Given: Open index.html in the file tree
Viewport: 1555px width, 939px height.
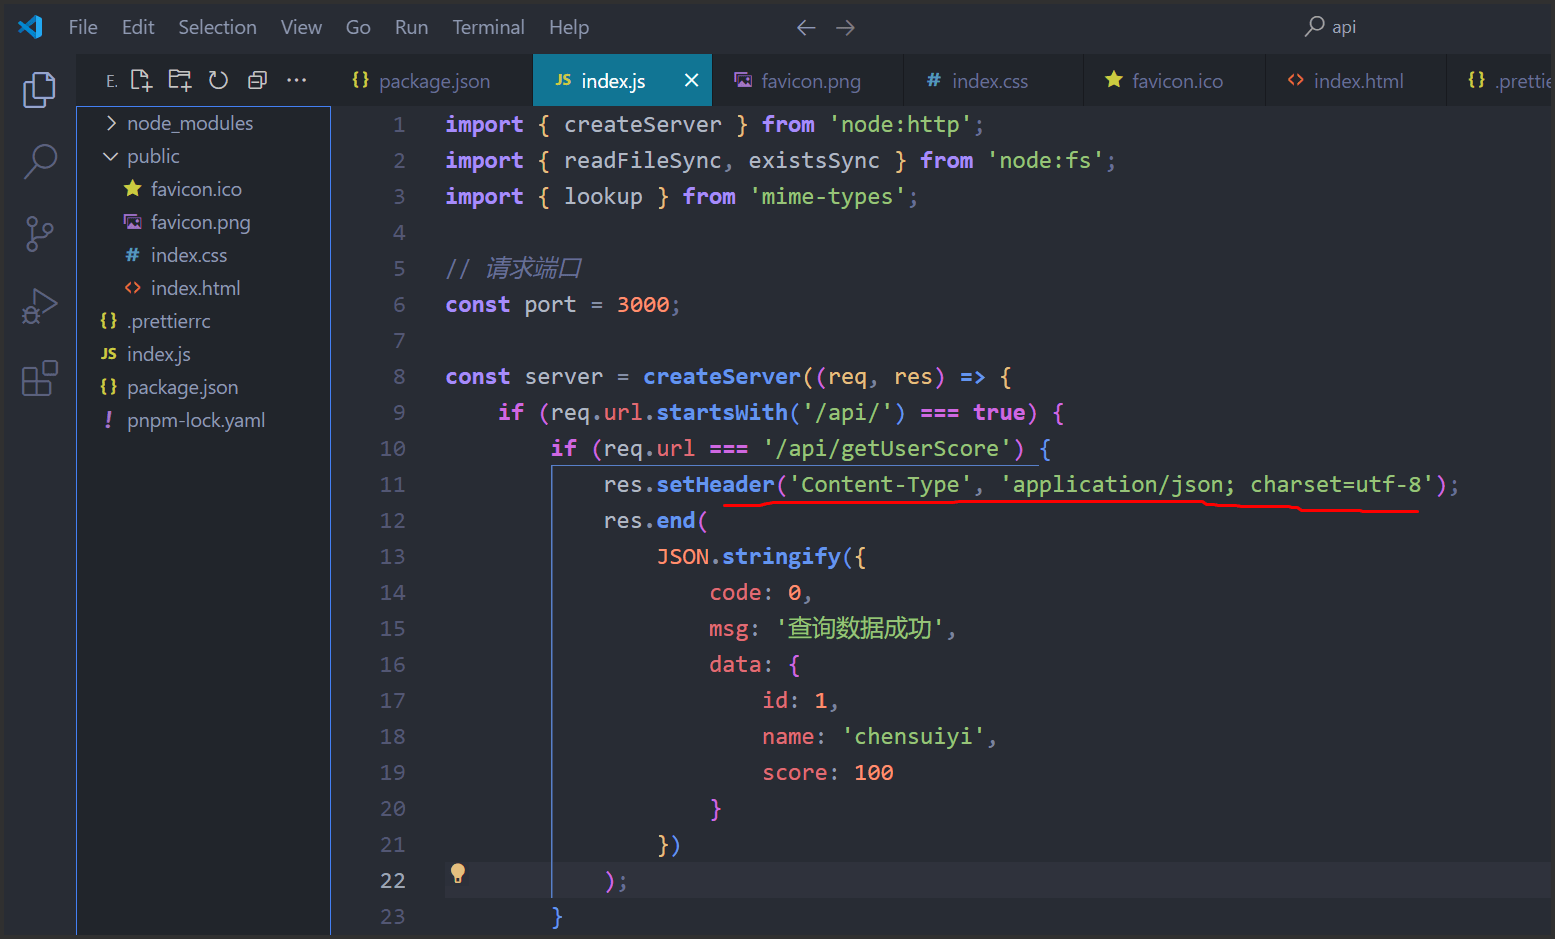Looking at the screenshot, I should tap(203, 288).
